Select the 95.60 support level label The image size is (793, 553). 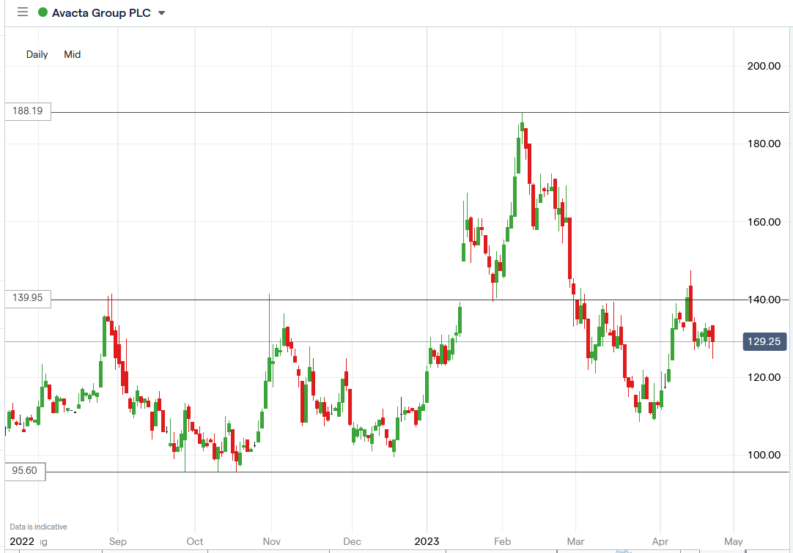tap(26, 472)
